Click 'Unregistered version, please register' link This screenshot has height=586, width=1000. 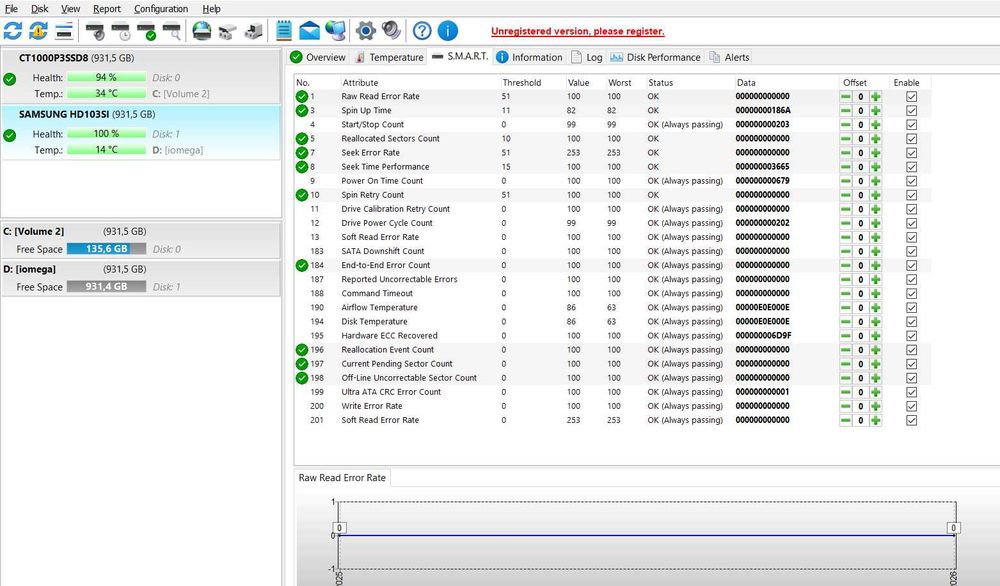click(578, 31)
